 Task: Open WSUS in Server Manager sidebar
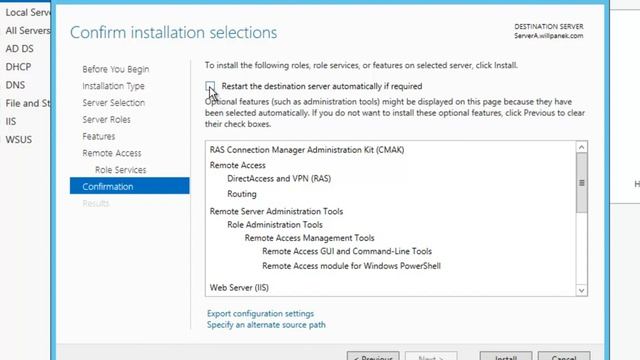coord(19,140)
